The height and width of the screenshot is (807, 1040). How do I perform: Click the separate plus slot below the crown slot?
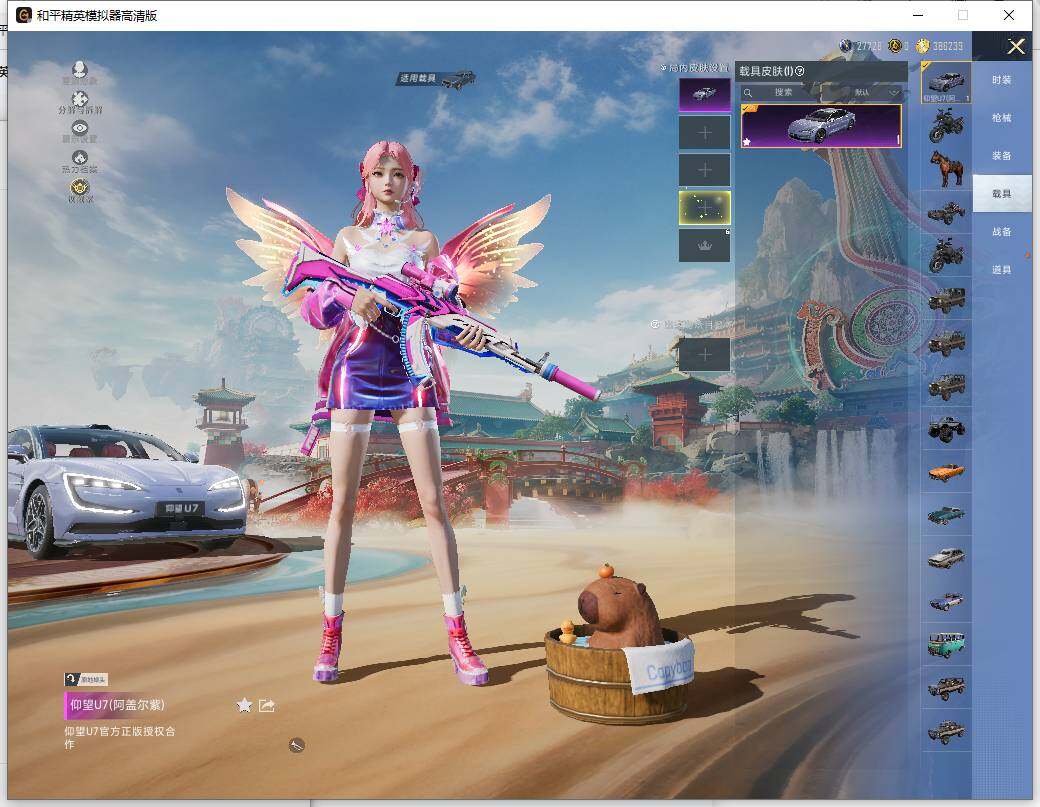704,355
